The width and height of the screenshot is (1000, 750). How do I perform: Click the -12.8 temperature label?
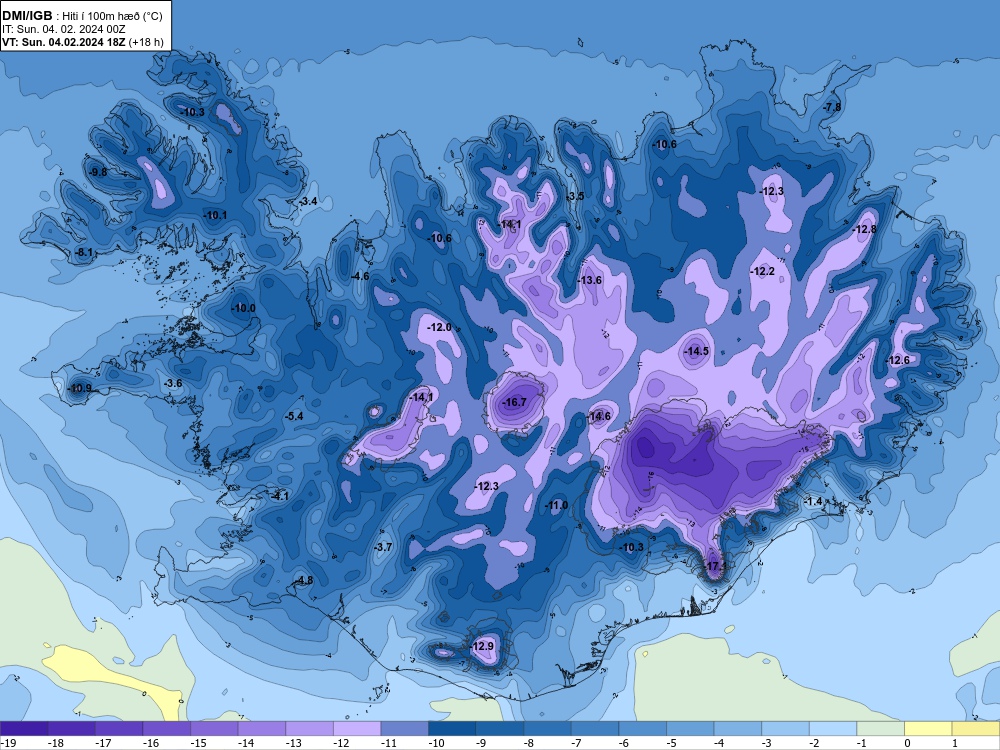point(864,230)
